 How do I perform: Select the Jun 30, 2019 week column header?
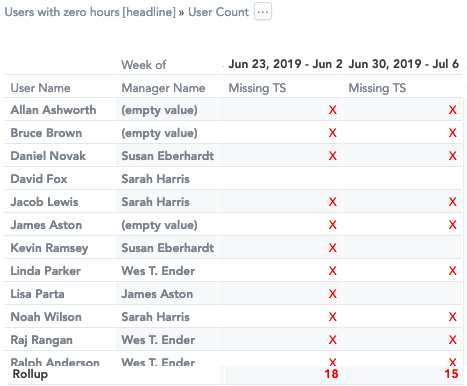404,64
